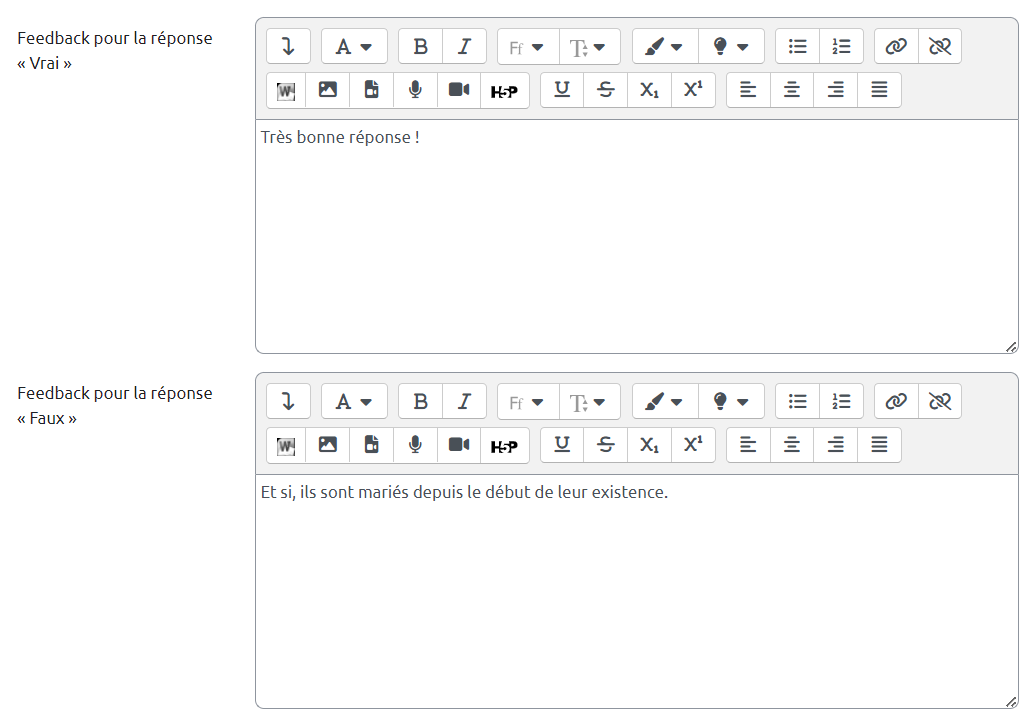1034x717 pixels.
Task: Toggle underline in the « Vrai » feedback editor
Action: click(x=562, y=90)
